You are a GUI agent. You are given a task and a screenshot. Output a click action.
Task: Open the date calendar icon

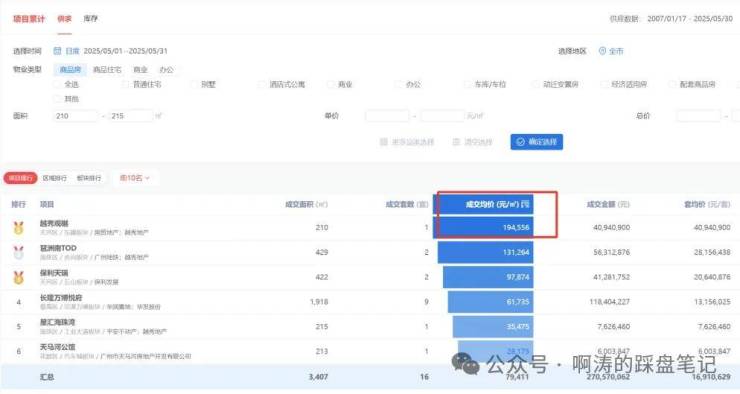pyautogui.click(x=57, y=50)
